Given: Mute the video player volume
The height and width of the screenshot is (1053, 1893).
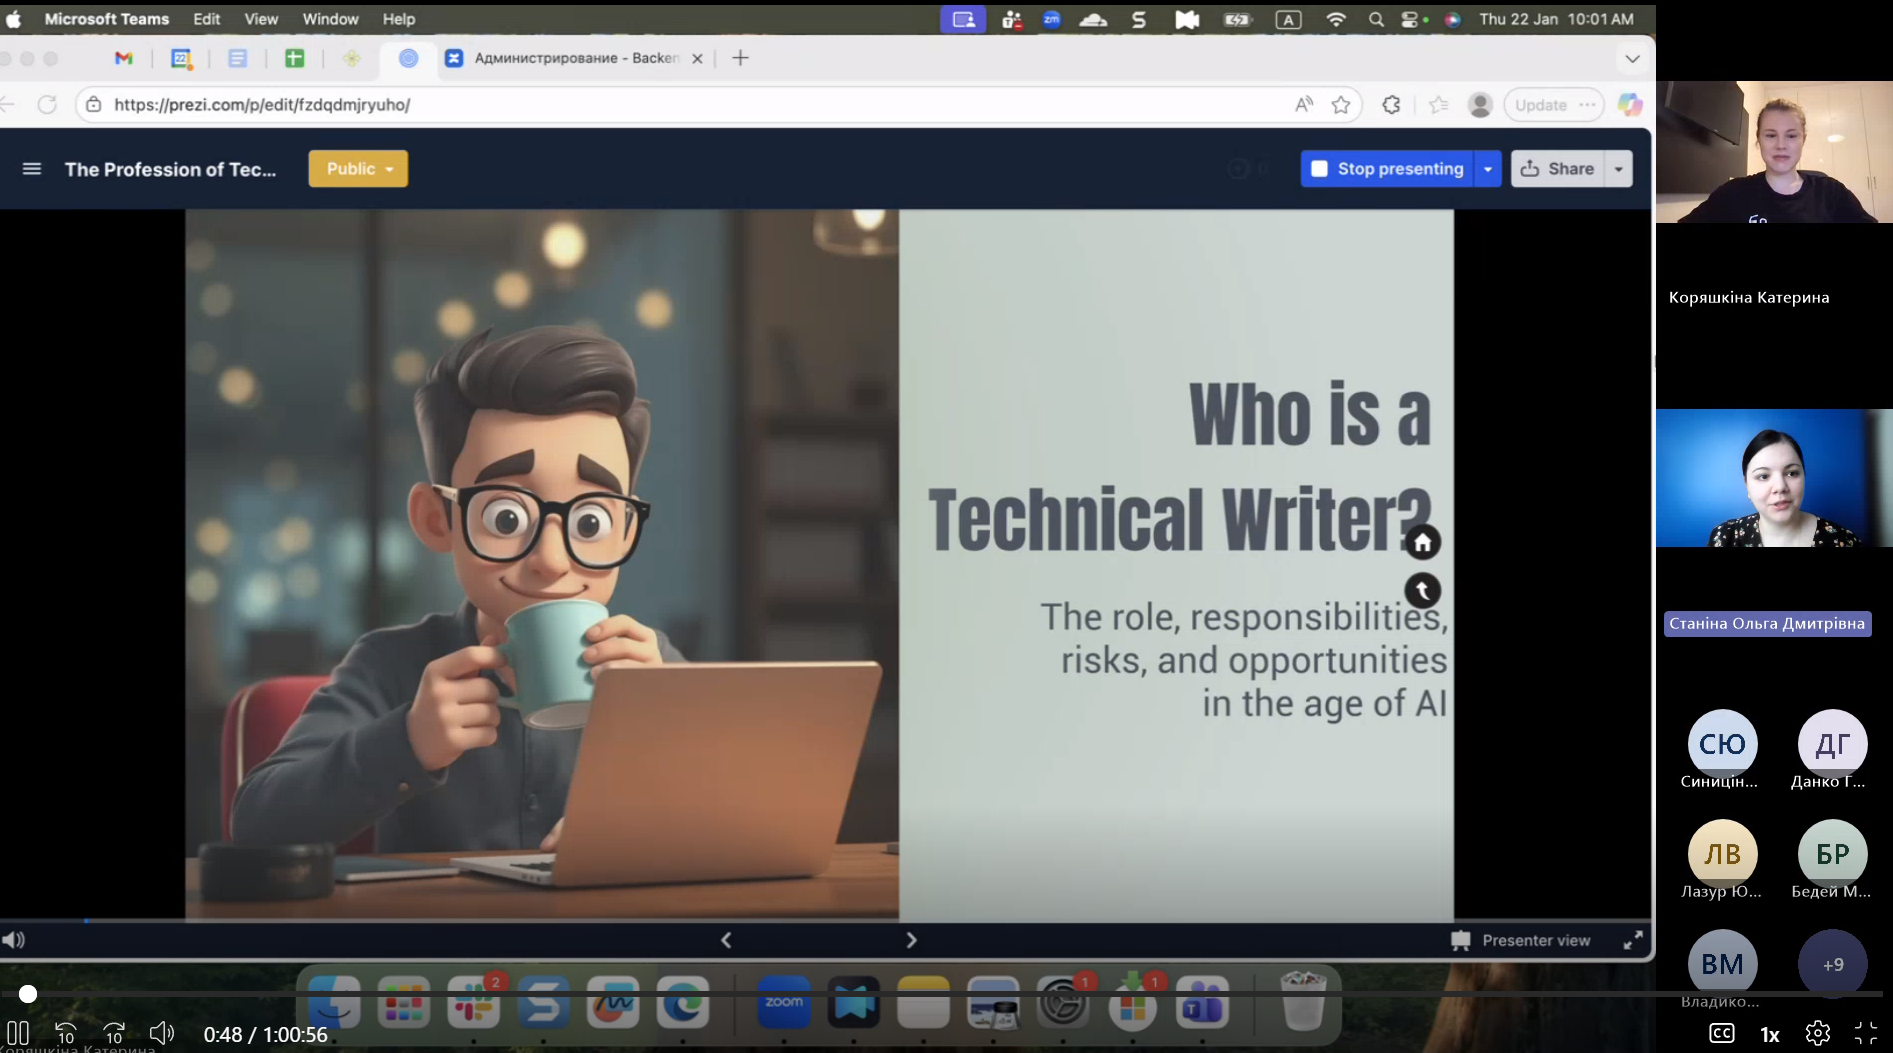Looking at the screenshot, I should pyautogui.click(x=161, y=1033).
